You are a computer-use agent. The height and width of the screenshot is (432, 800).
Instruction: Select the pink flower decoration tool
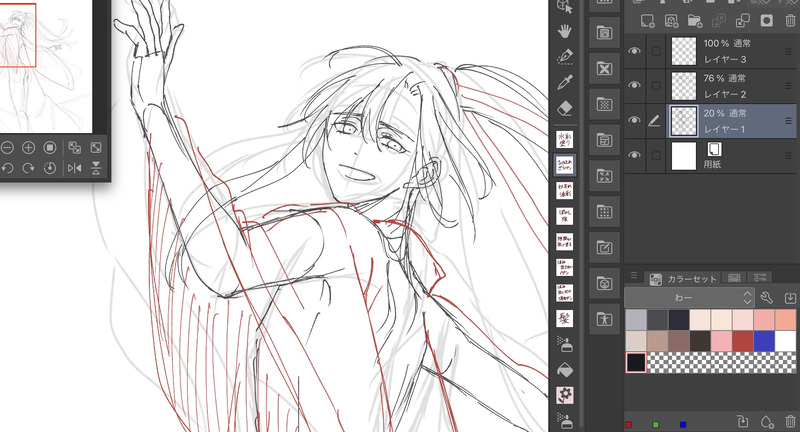click(x=565, y=394)
